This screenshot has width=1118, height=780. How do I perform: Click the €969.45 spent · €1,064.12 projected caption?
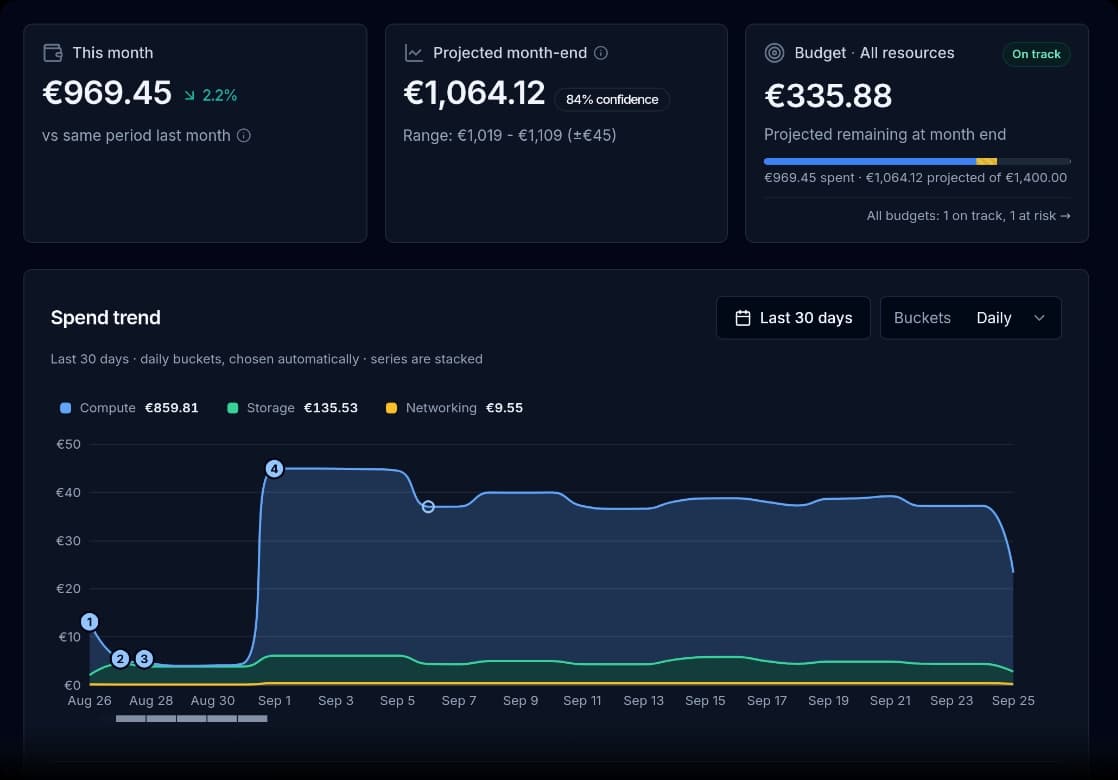click(x=916, y=178)
